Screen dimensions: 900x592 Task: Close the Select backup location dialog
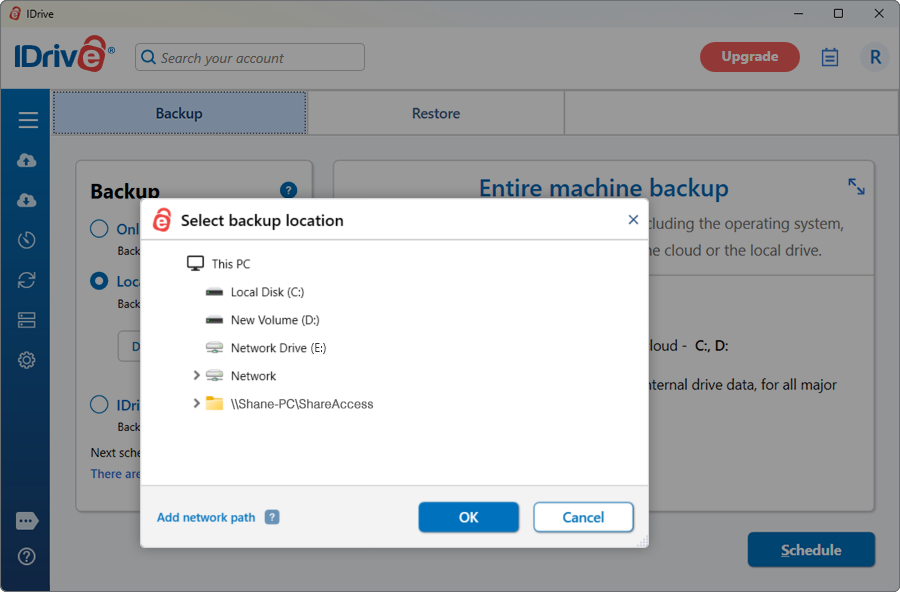[x=633, y=219]
